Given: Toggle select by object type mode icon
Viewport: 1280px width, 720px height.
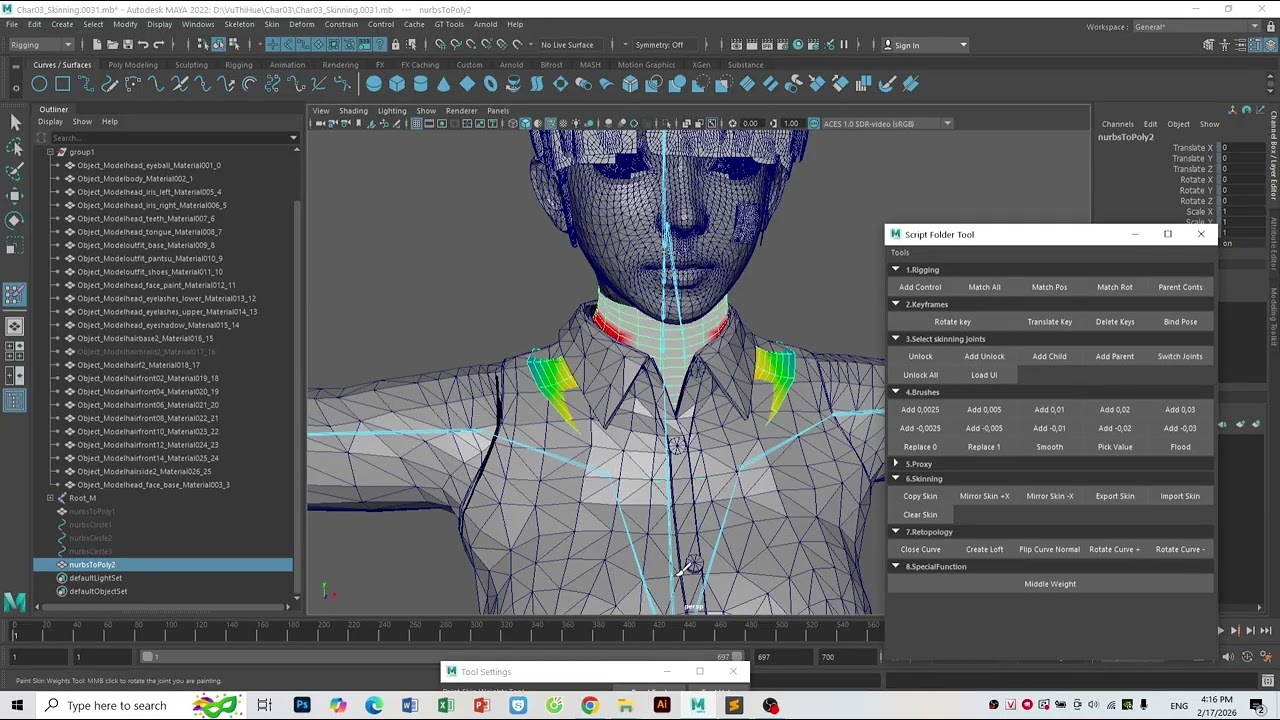Looking at the screenshot, I should click(x=218, y=44).
